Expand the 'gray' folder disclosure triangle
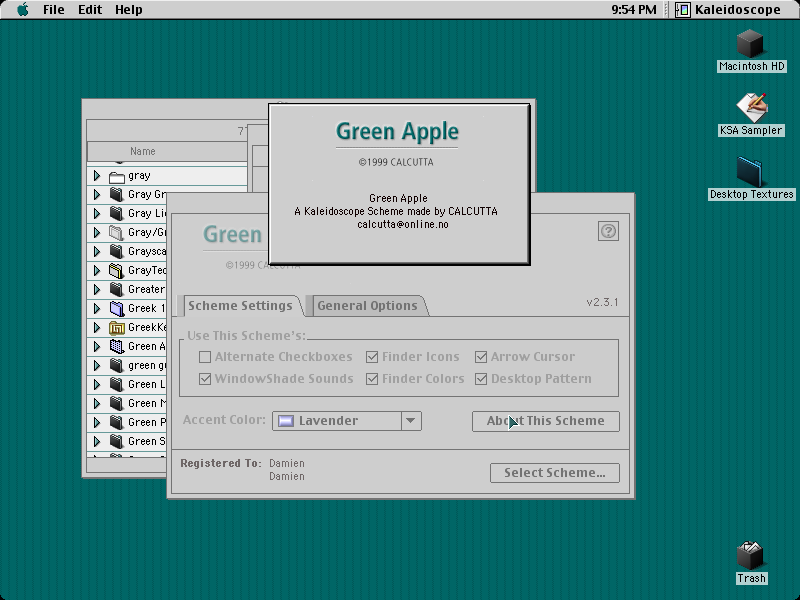 point(97,176)
